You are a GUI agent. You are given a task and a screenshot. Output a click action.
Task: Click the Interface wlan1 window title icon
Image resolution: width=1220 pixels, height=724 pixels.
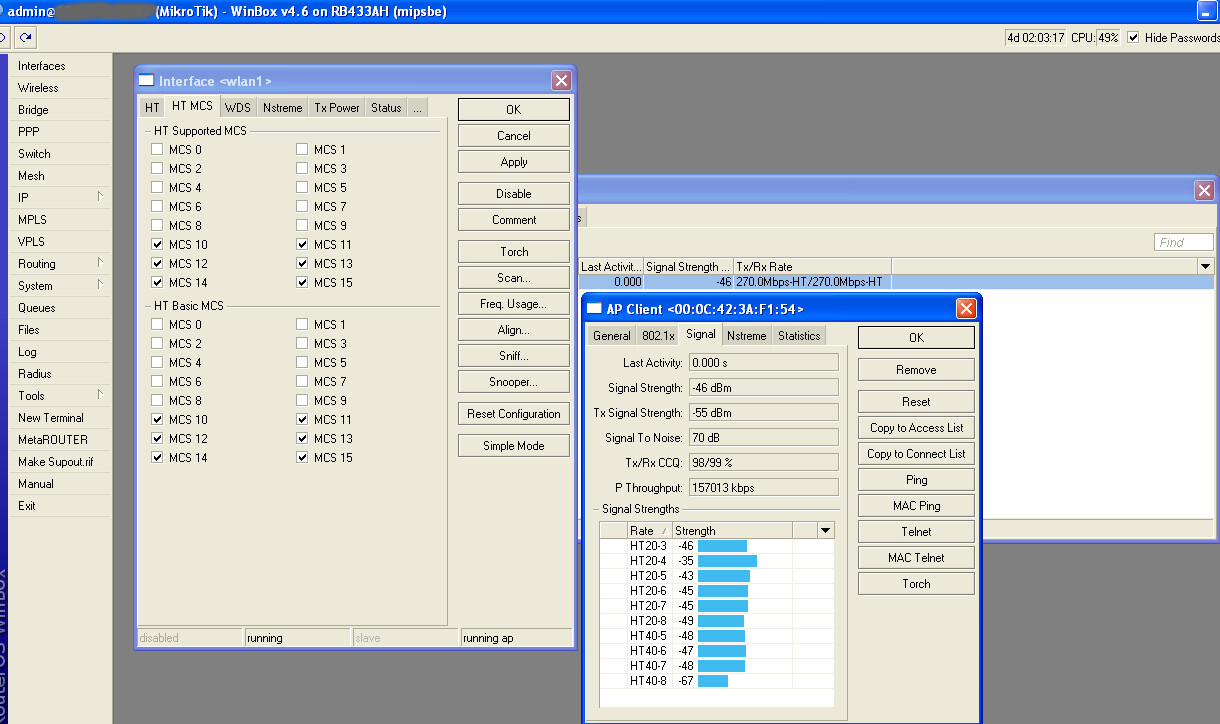[146, 81]
